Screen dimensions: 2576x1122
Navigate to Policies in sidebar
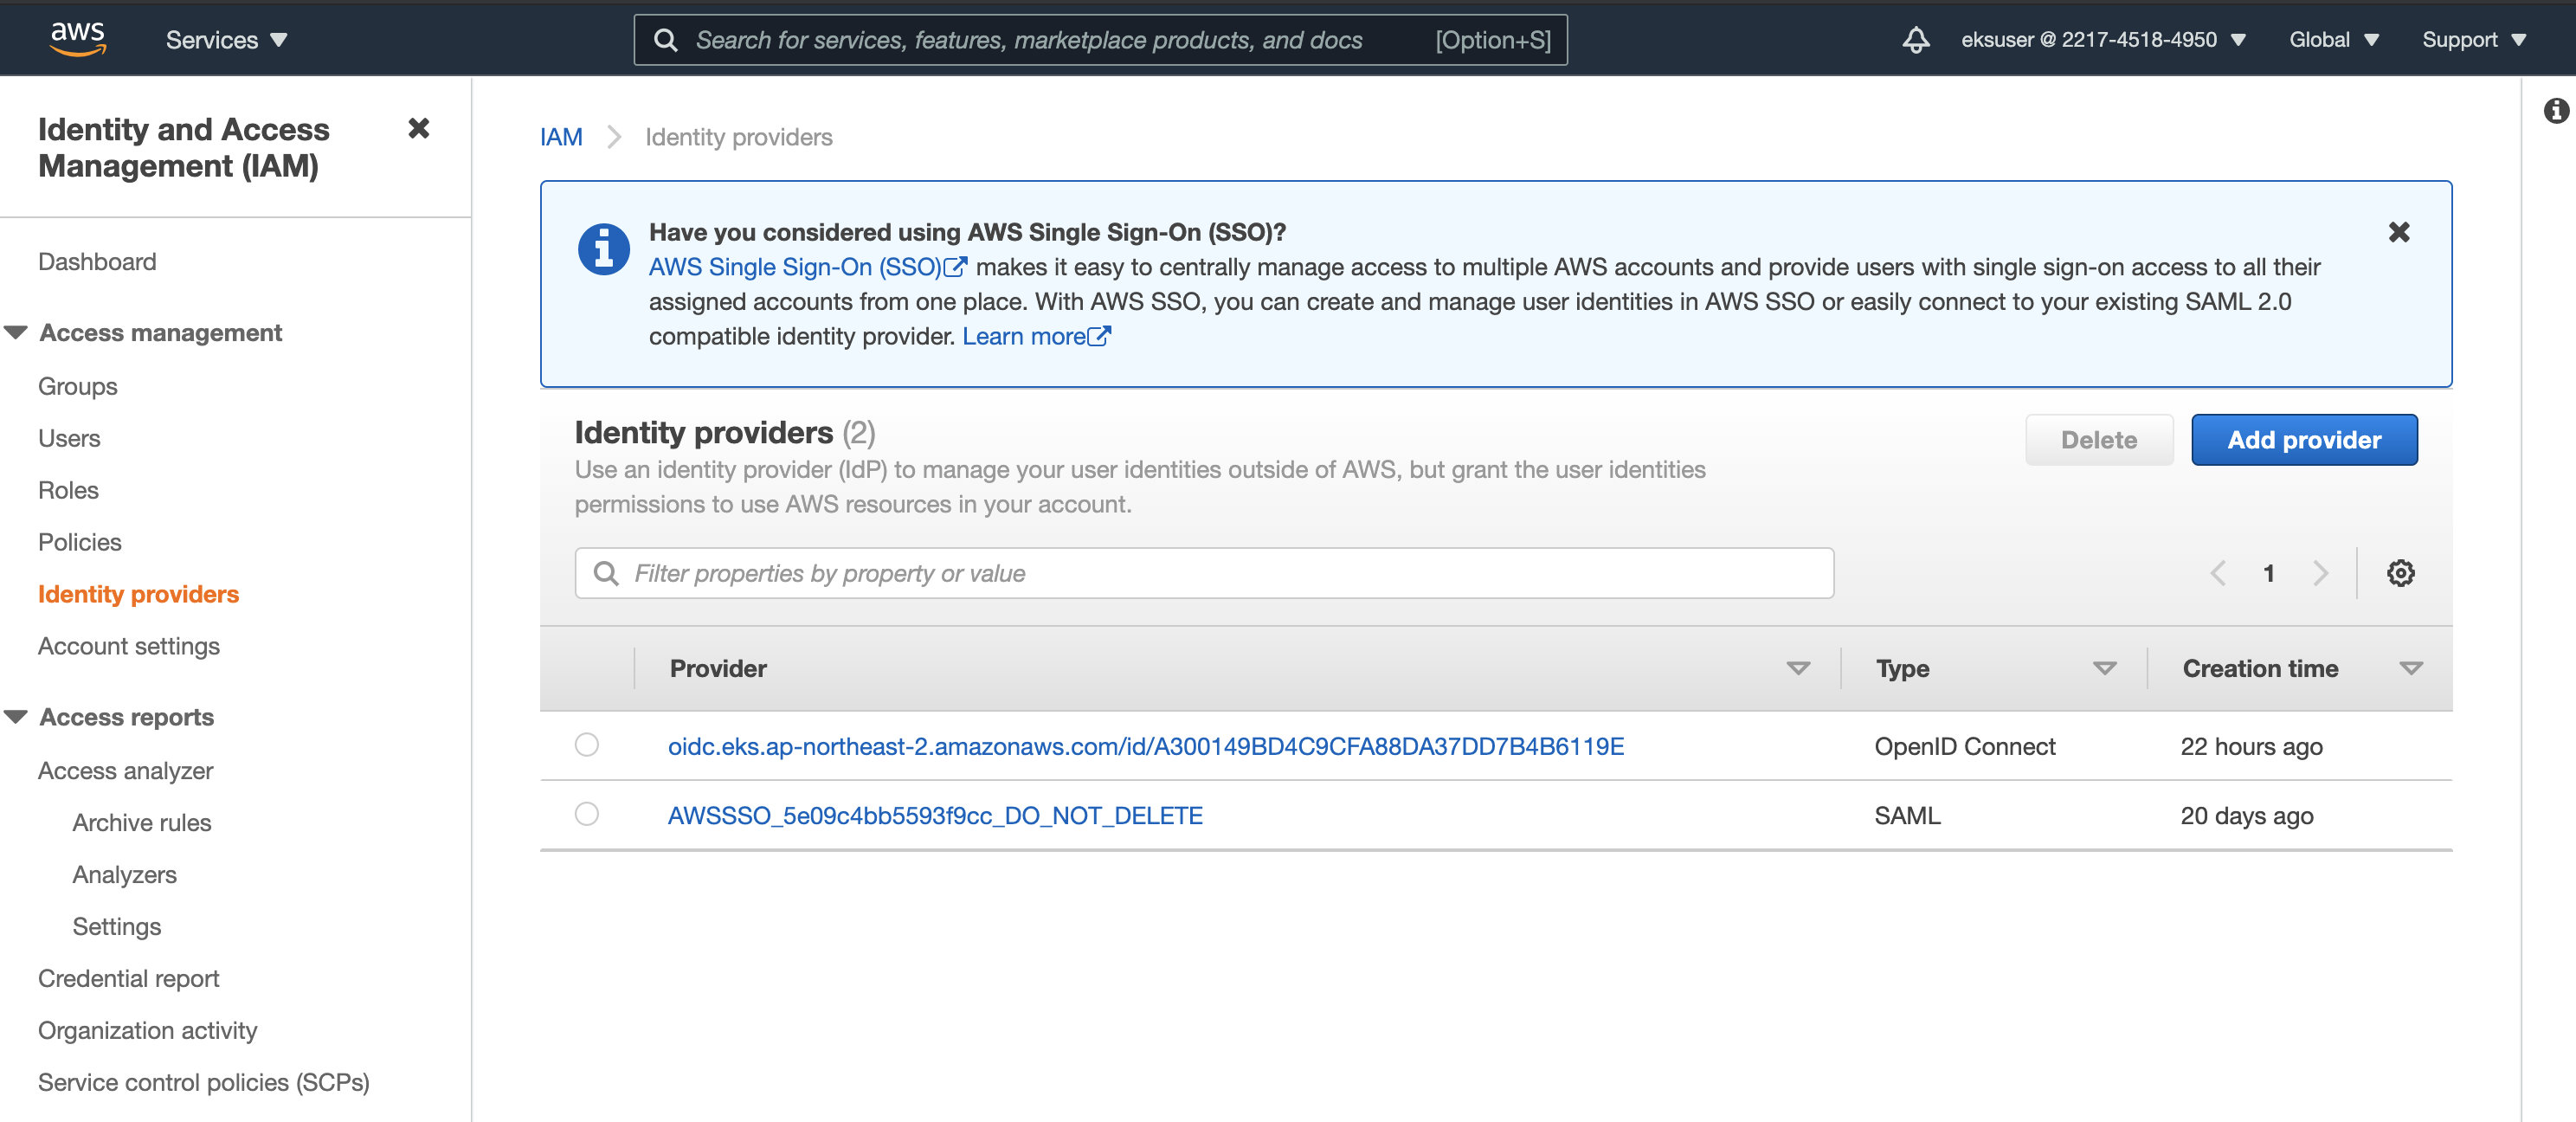coord(80,542)
